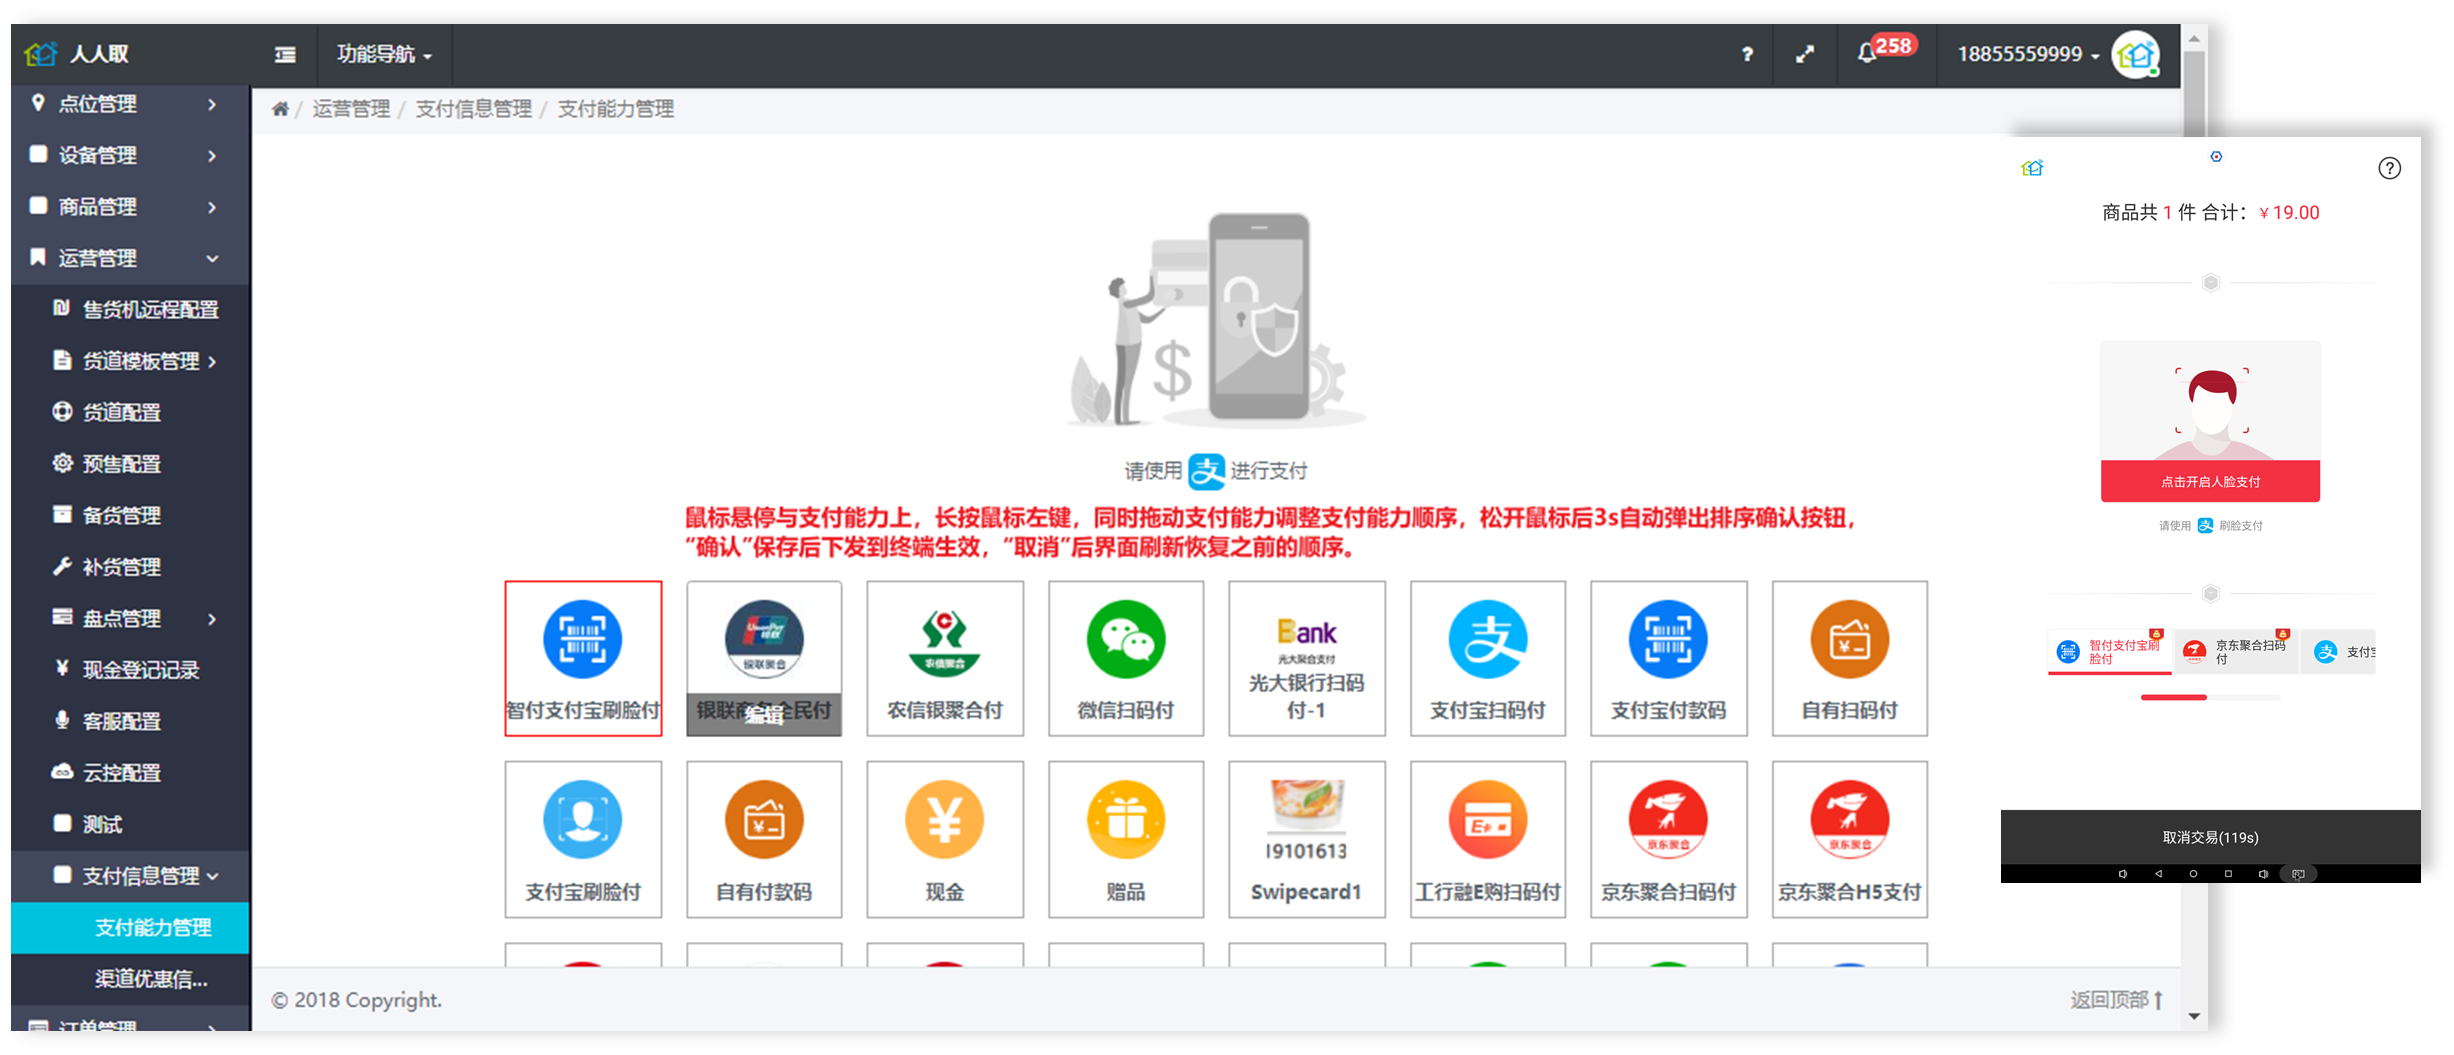The width and height of the screenshot is (2454, 1055).
Task: Open 补货管理 in sidebar
Action: (130, 567)
